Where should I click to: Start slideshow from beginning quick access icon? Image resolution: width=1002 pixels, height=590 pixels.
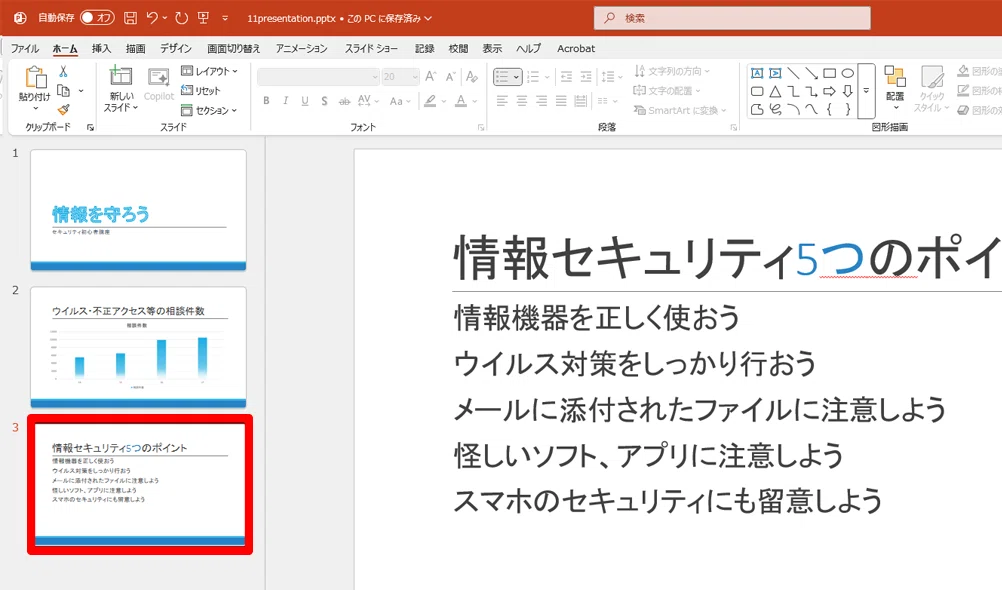click(203, 18)
